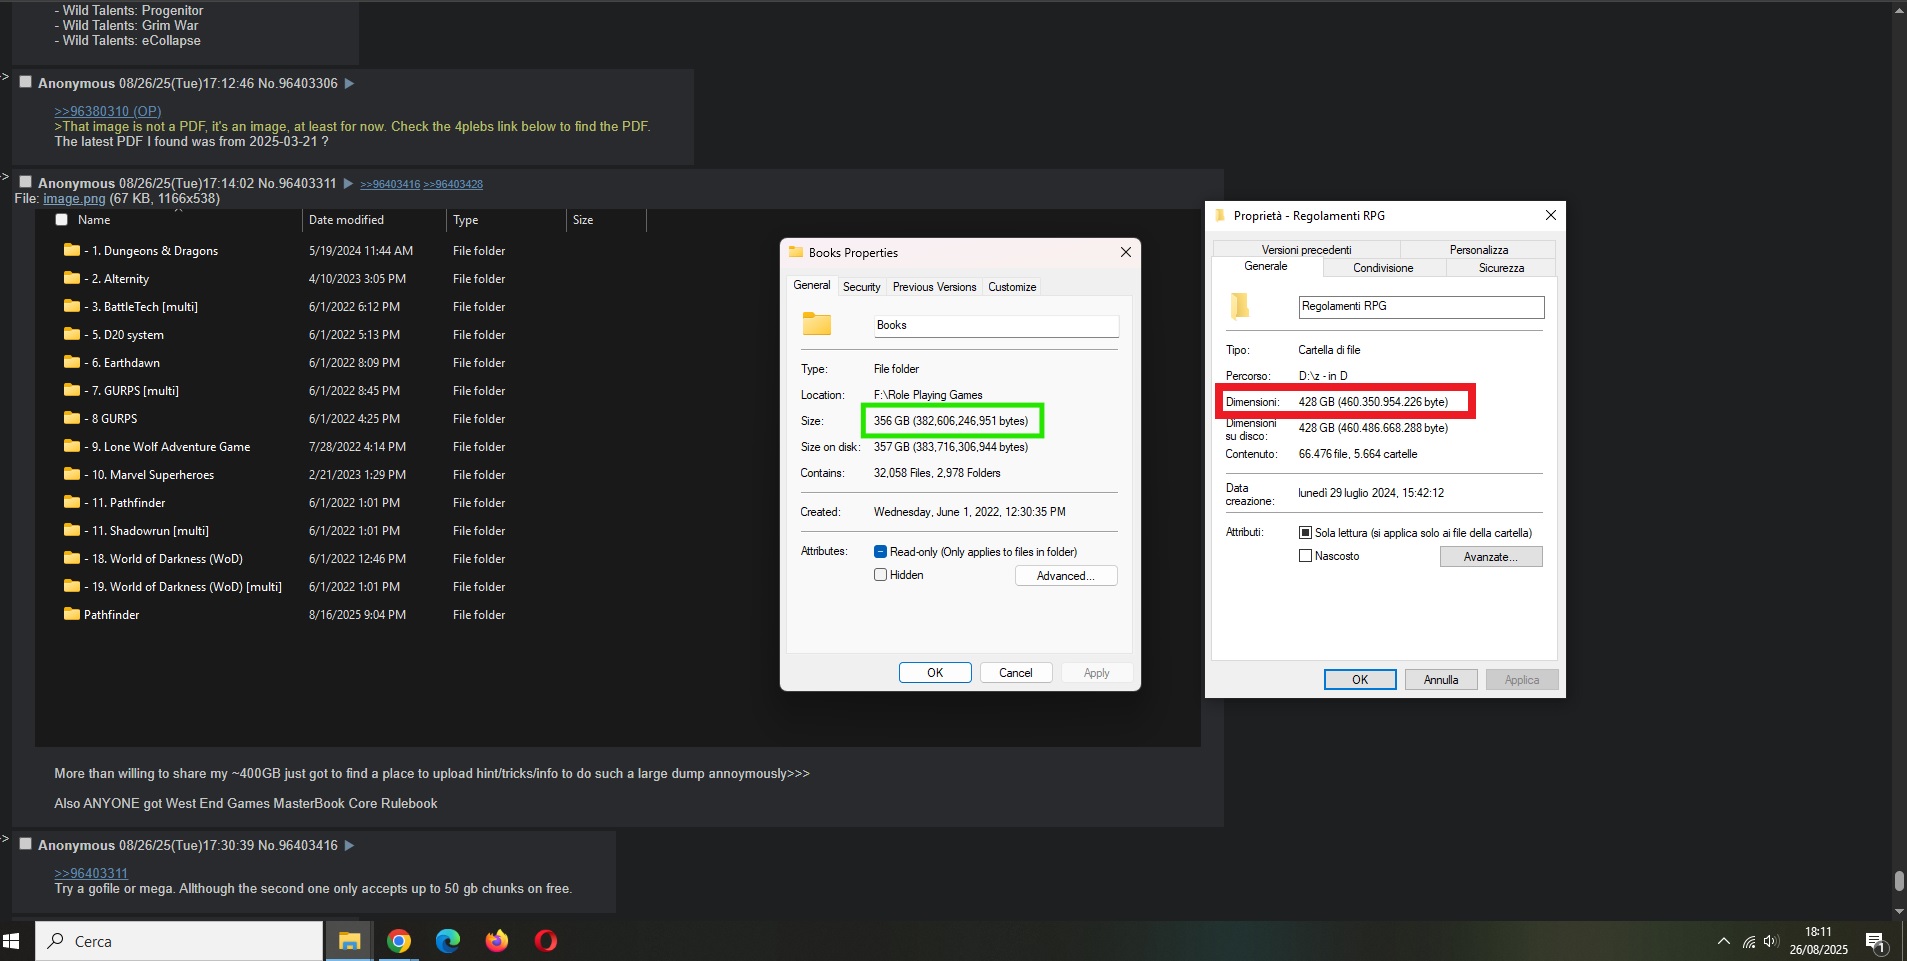Click the 'Applica' button
Viewport: 1907px width, 961px height.
click(1522, 680)
